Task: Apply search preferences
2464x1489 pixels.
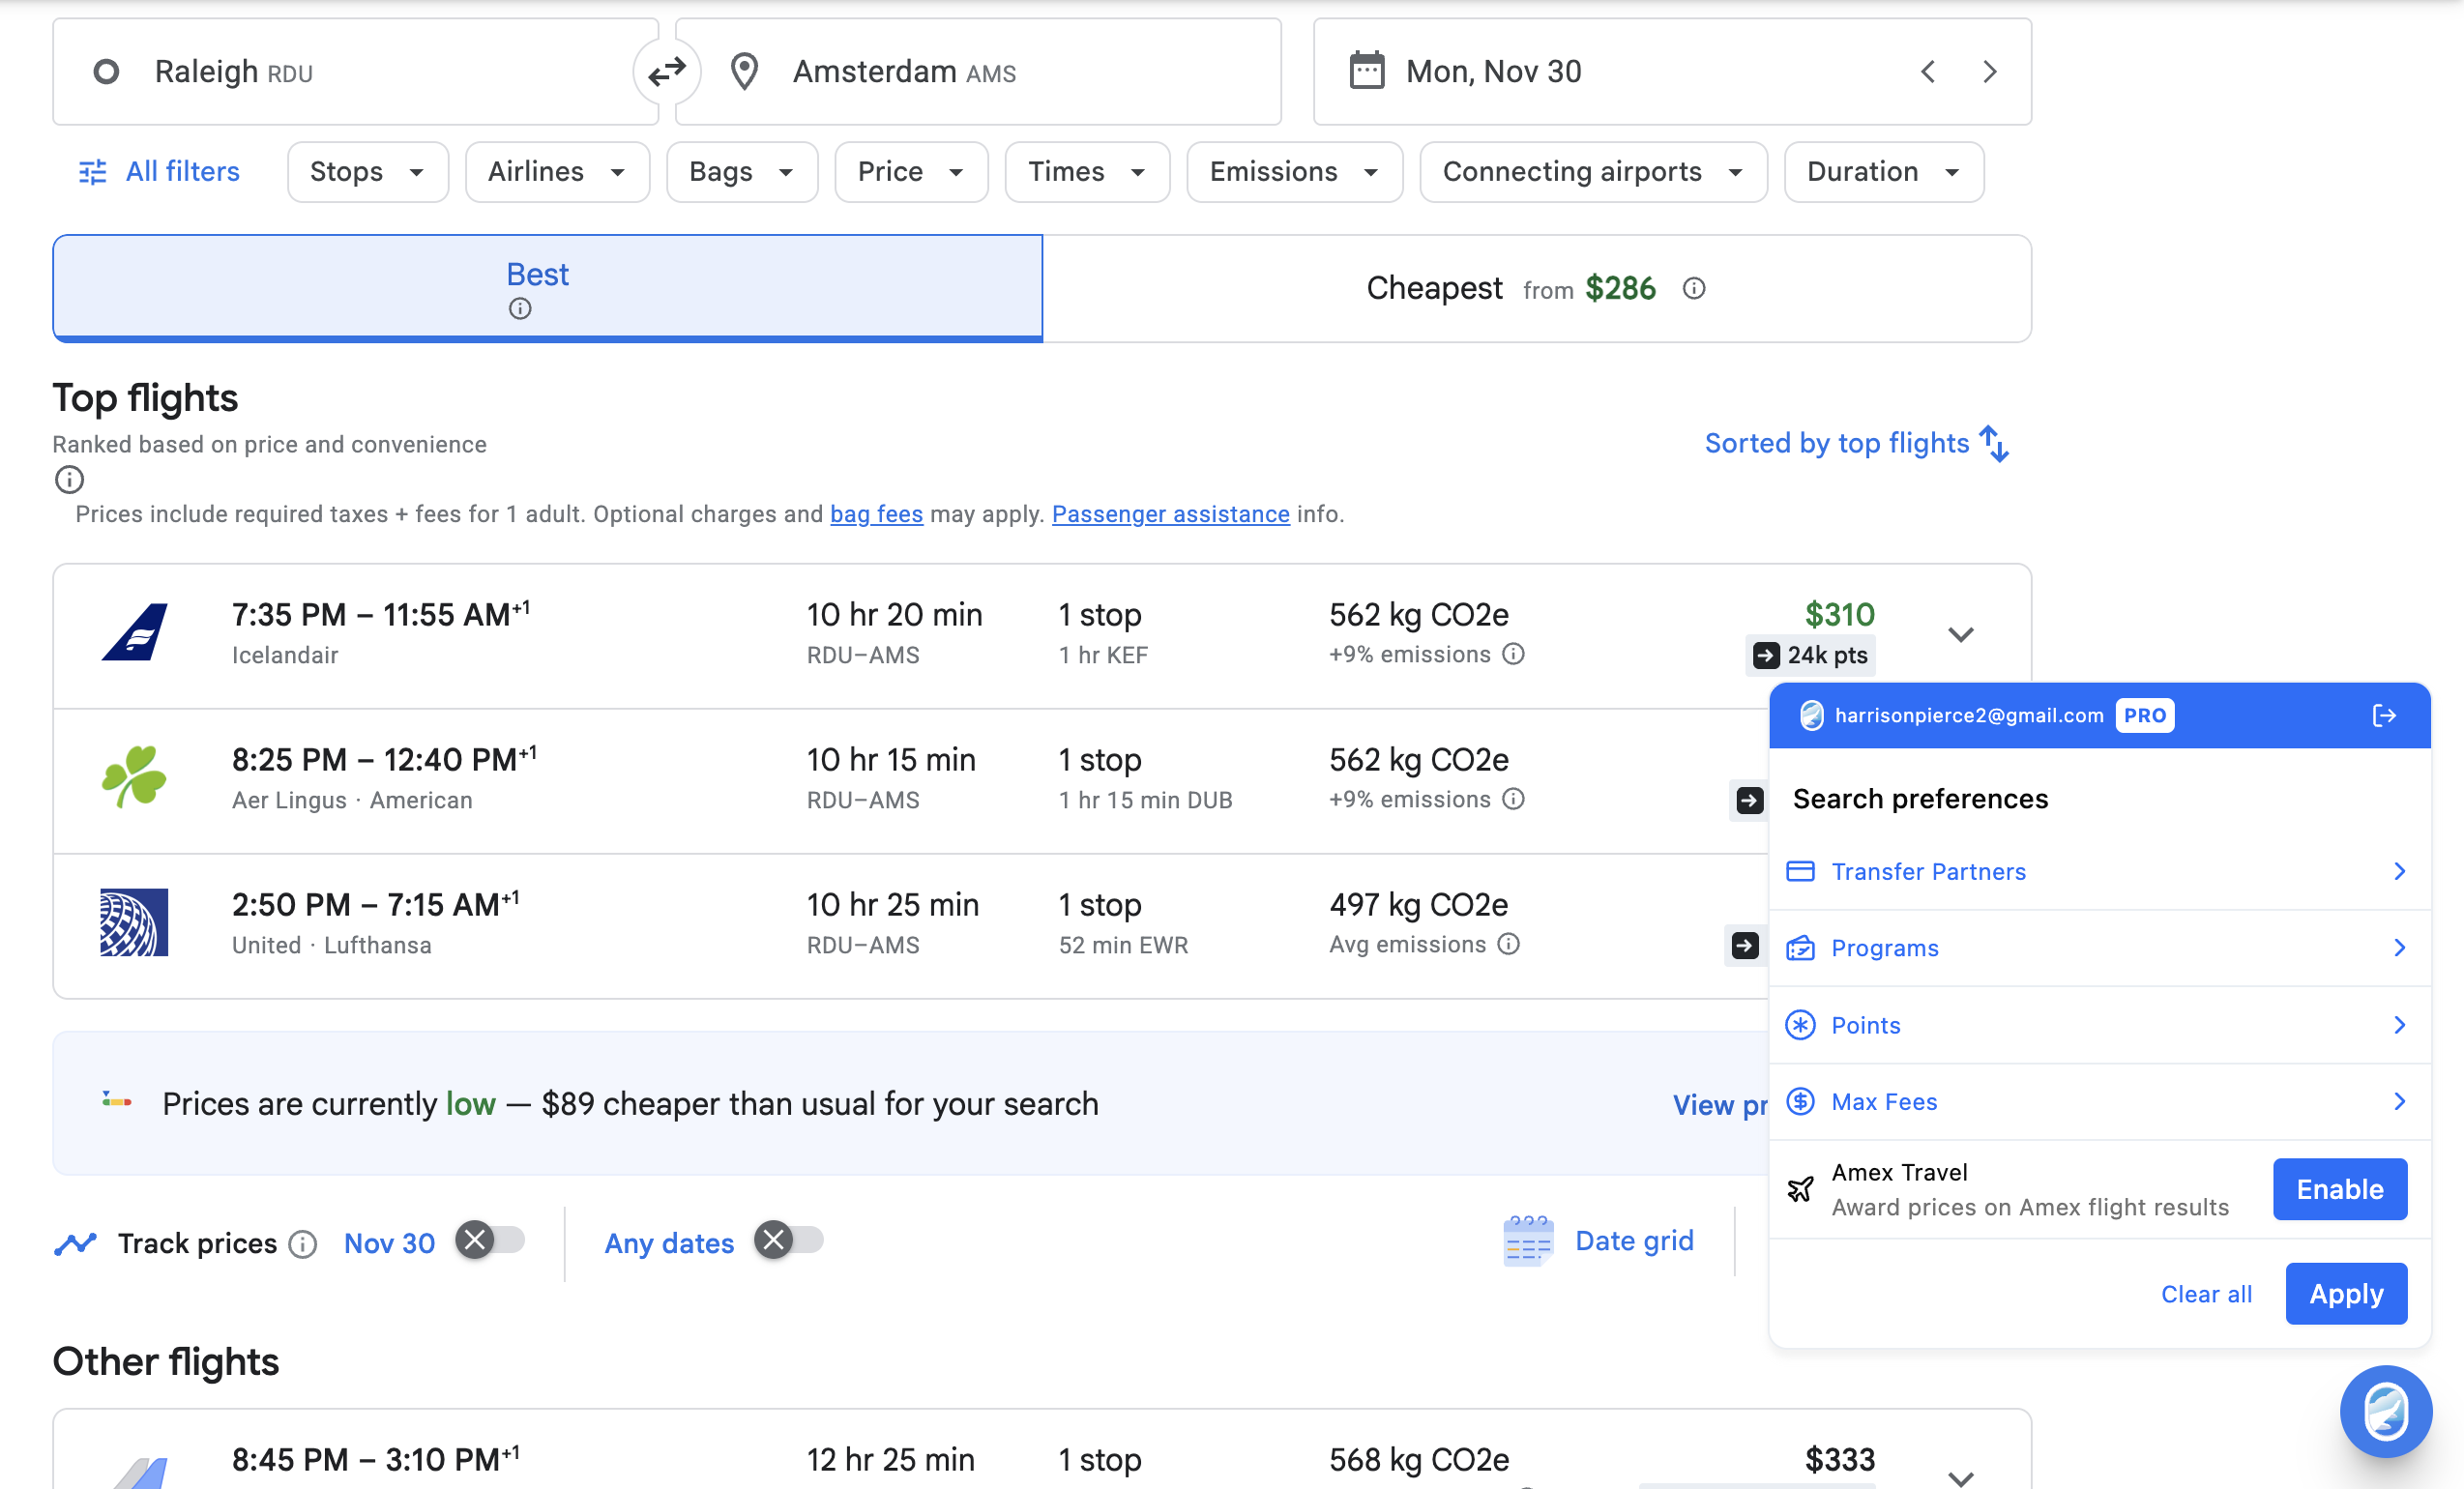Action: click(x=2346, y=1294)
